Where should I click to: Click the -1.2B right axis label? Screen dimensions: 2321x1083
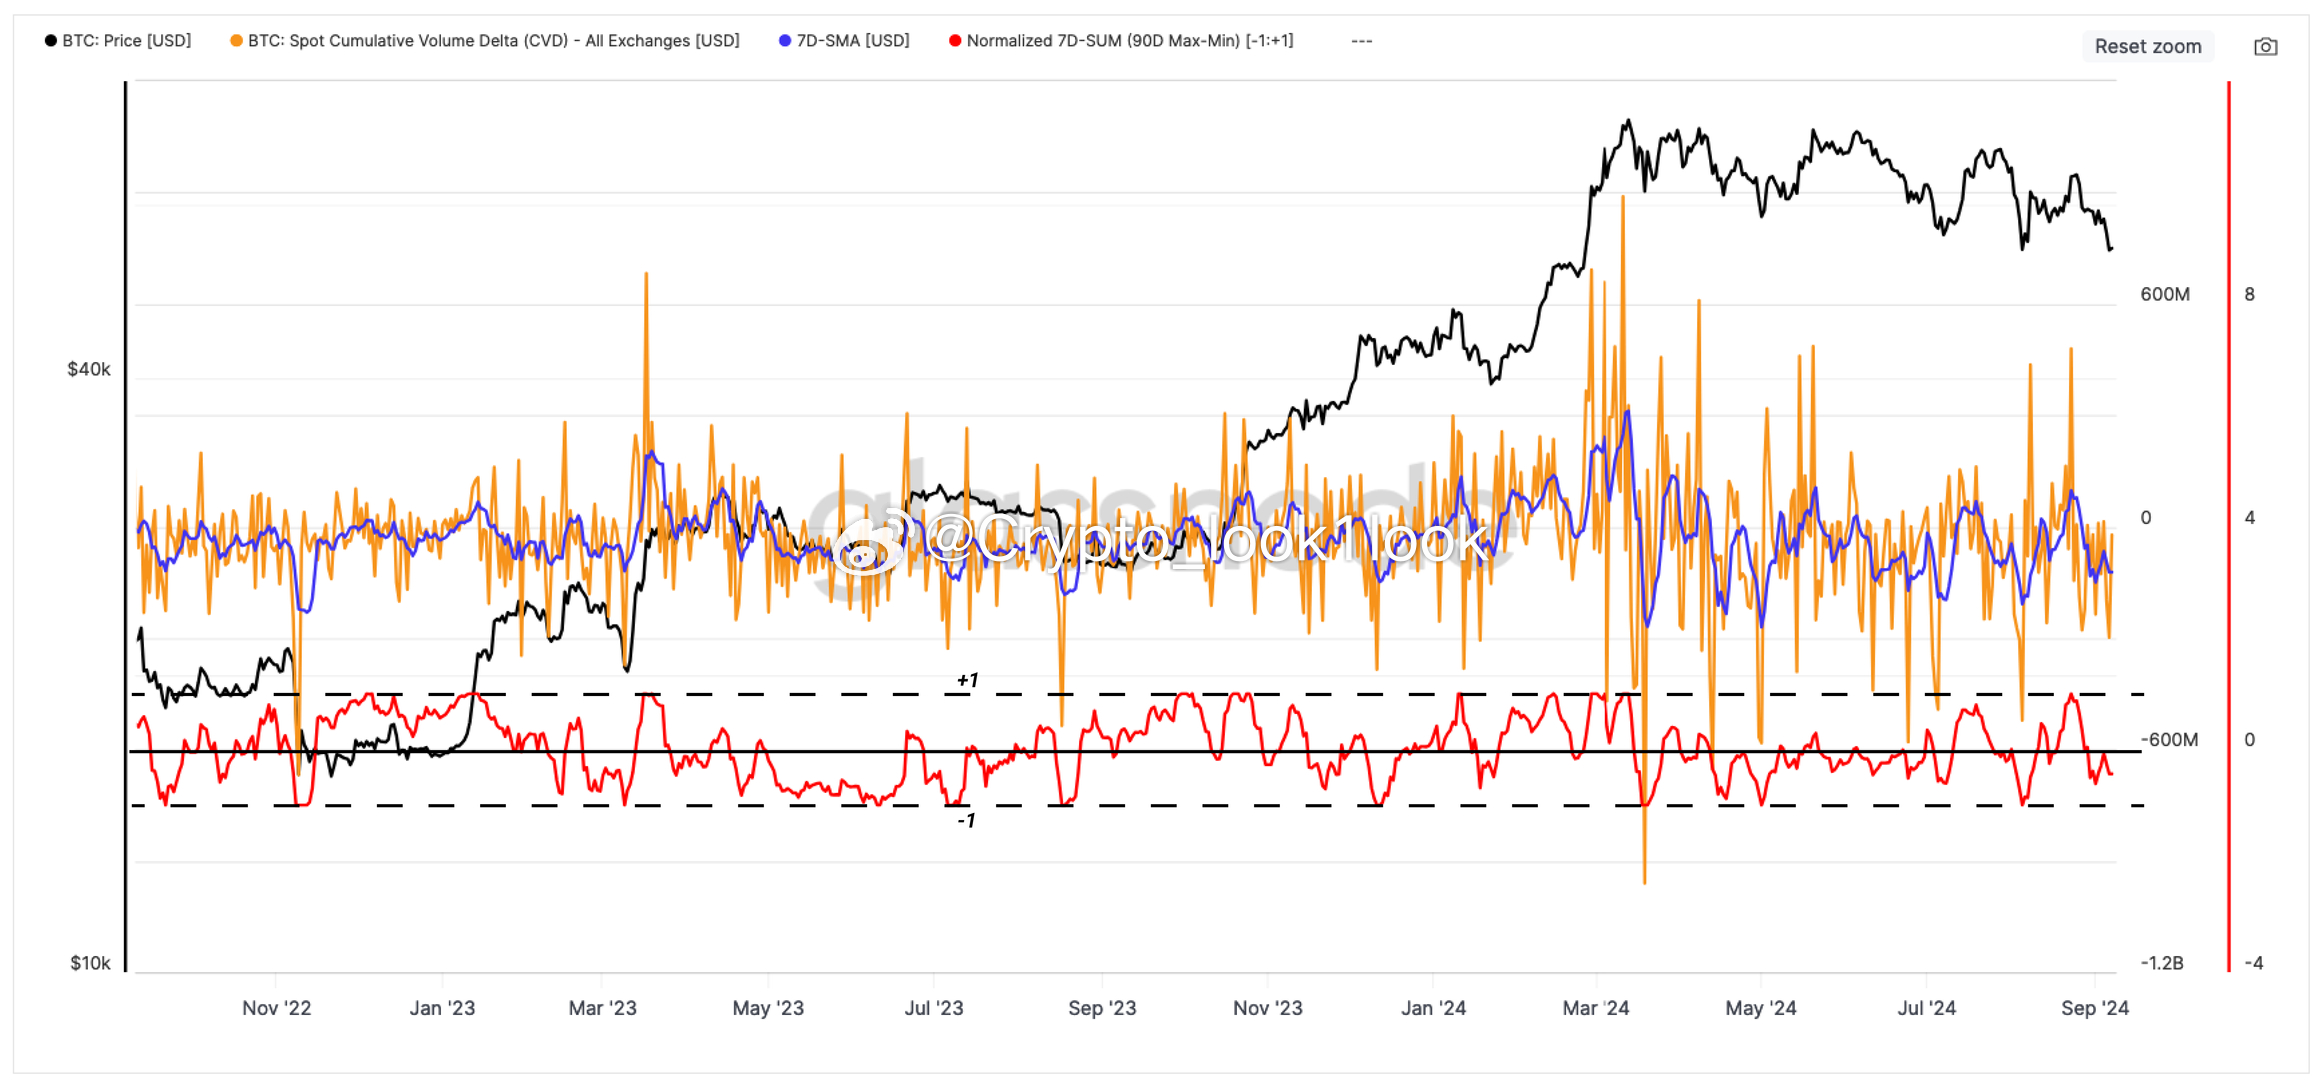pos(2161,963)
